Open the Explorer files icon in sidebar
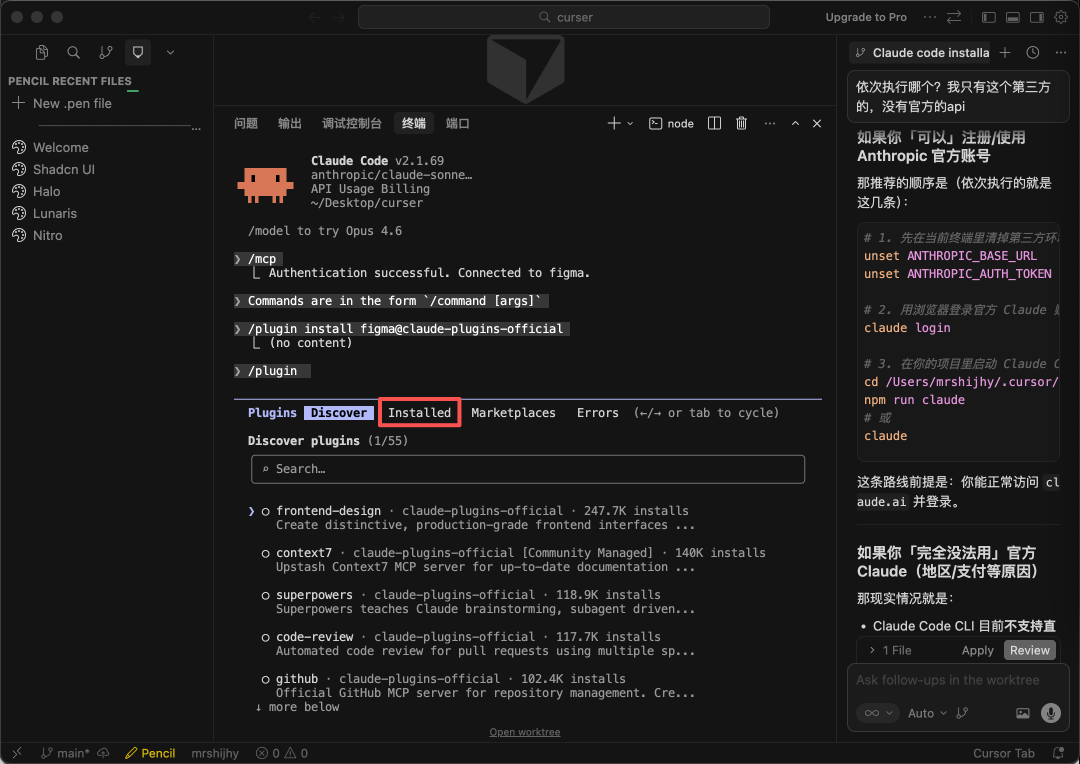 pyautogui.click(x=42, y=52)
